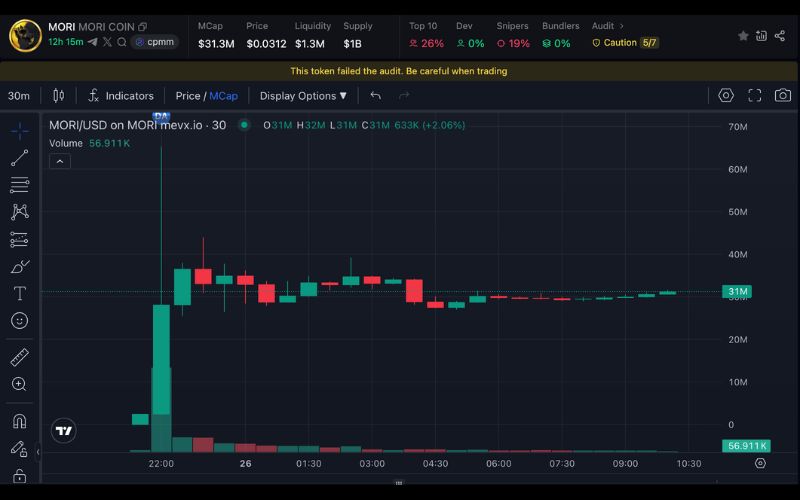Open TradingView logo link
The height and width of the screenshot is (500, 800).
[64, 431]
